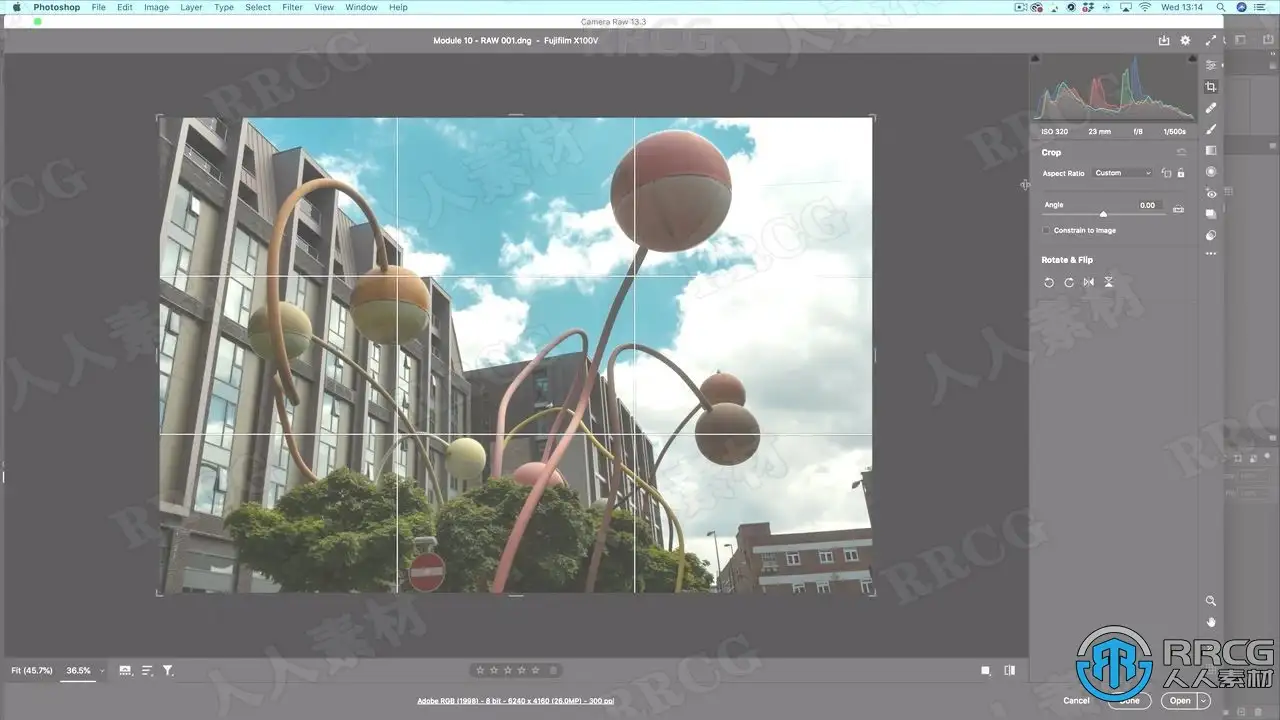Expand the Open button arrow menu
This screenshot has width=1280, height=720.
(x=1204, y=700)
